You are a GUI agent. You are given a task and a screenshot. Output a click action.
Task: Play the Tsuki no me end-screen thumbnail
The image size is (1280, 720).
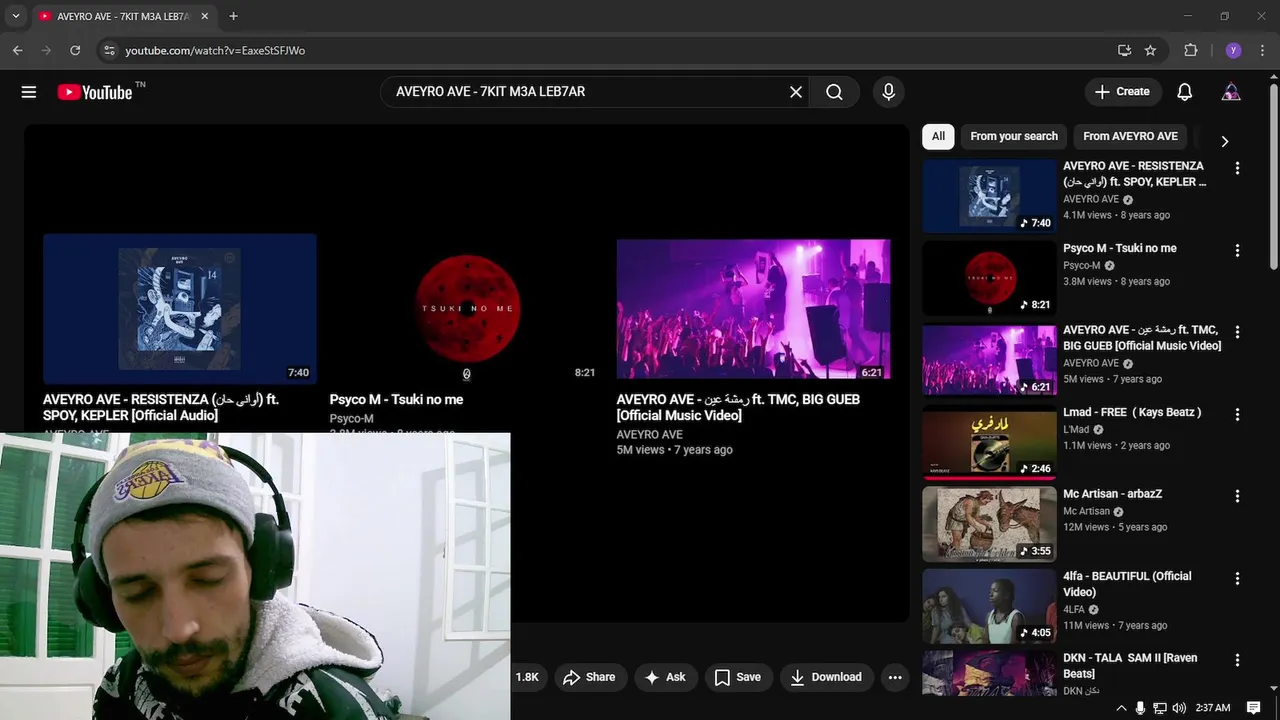pyautogui.click(x=466, y=308)
